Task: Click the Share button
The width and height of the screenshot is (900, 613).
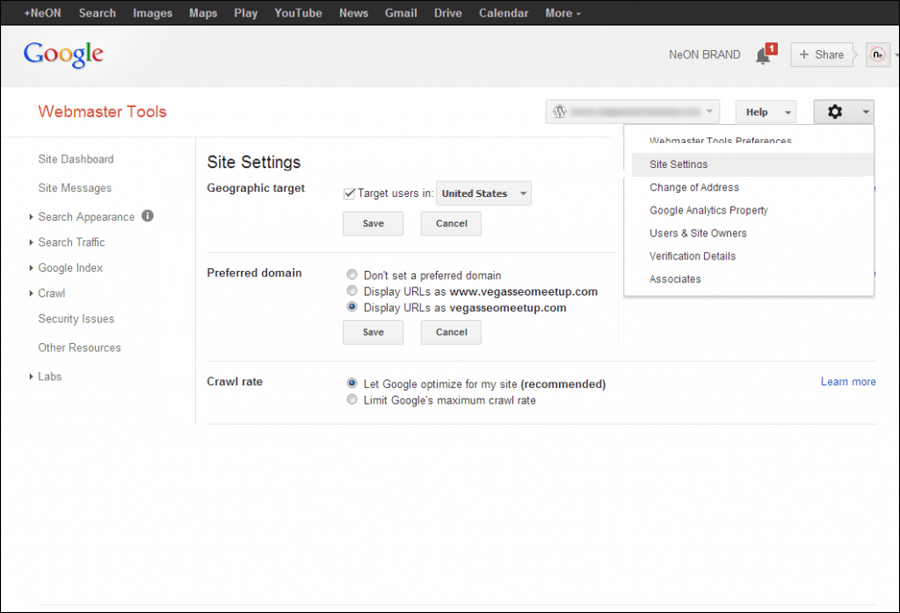Action: 822,54
